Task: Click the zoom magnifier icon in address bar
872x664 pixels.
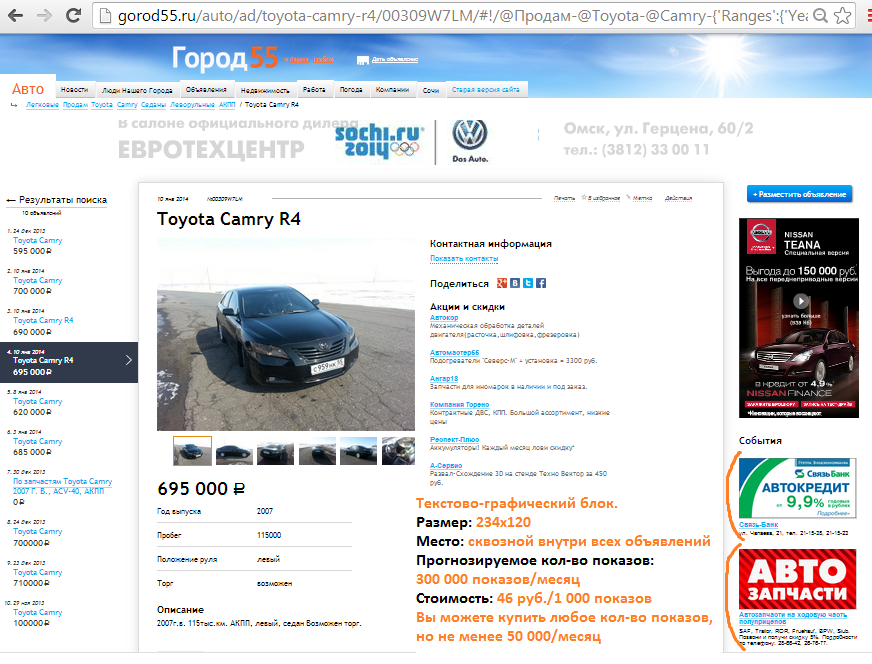Action: [820, 16]
